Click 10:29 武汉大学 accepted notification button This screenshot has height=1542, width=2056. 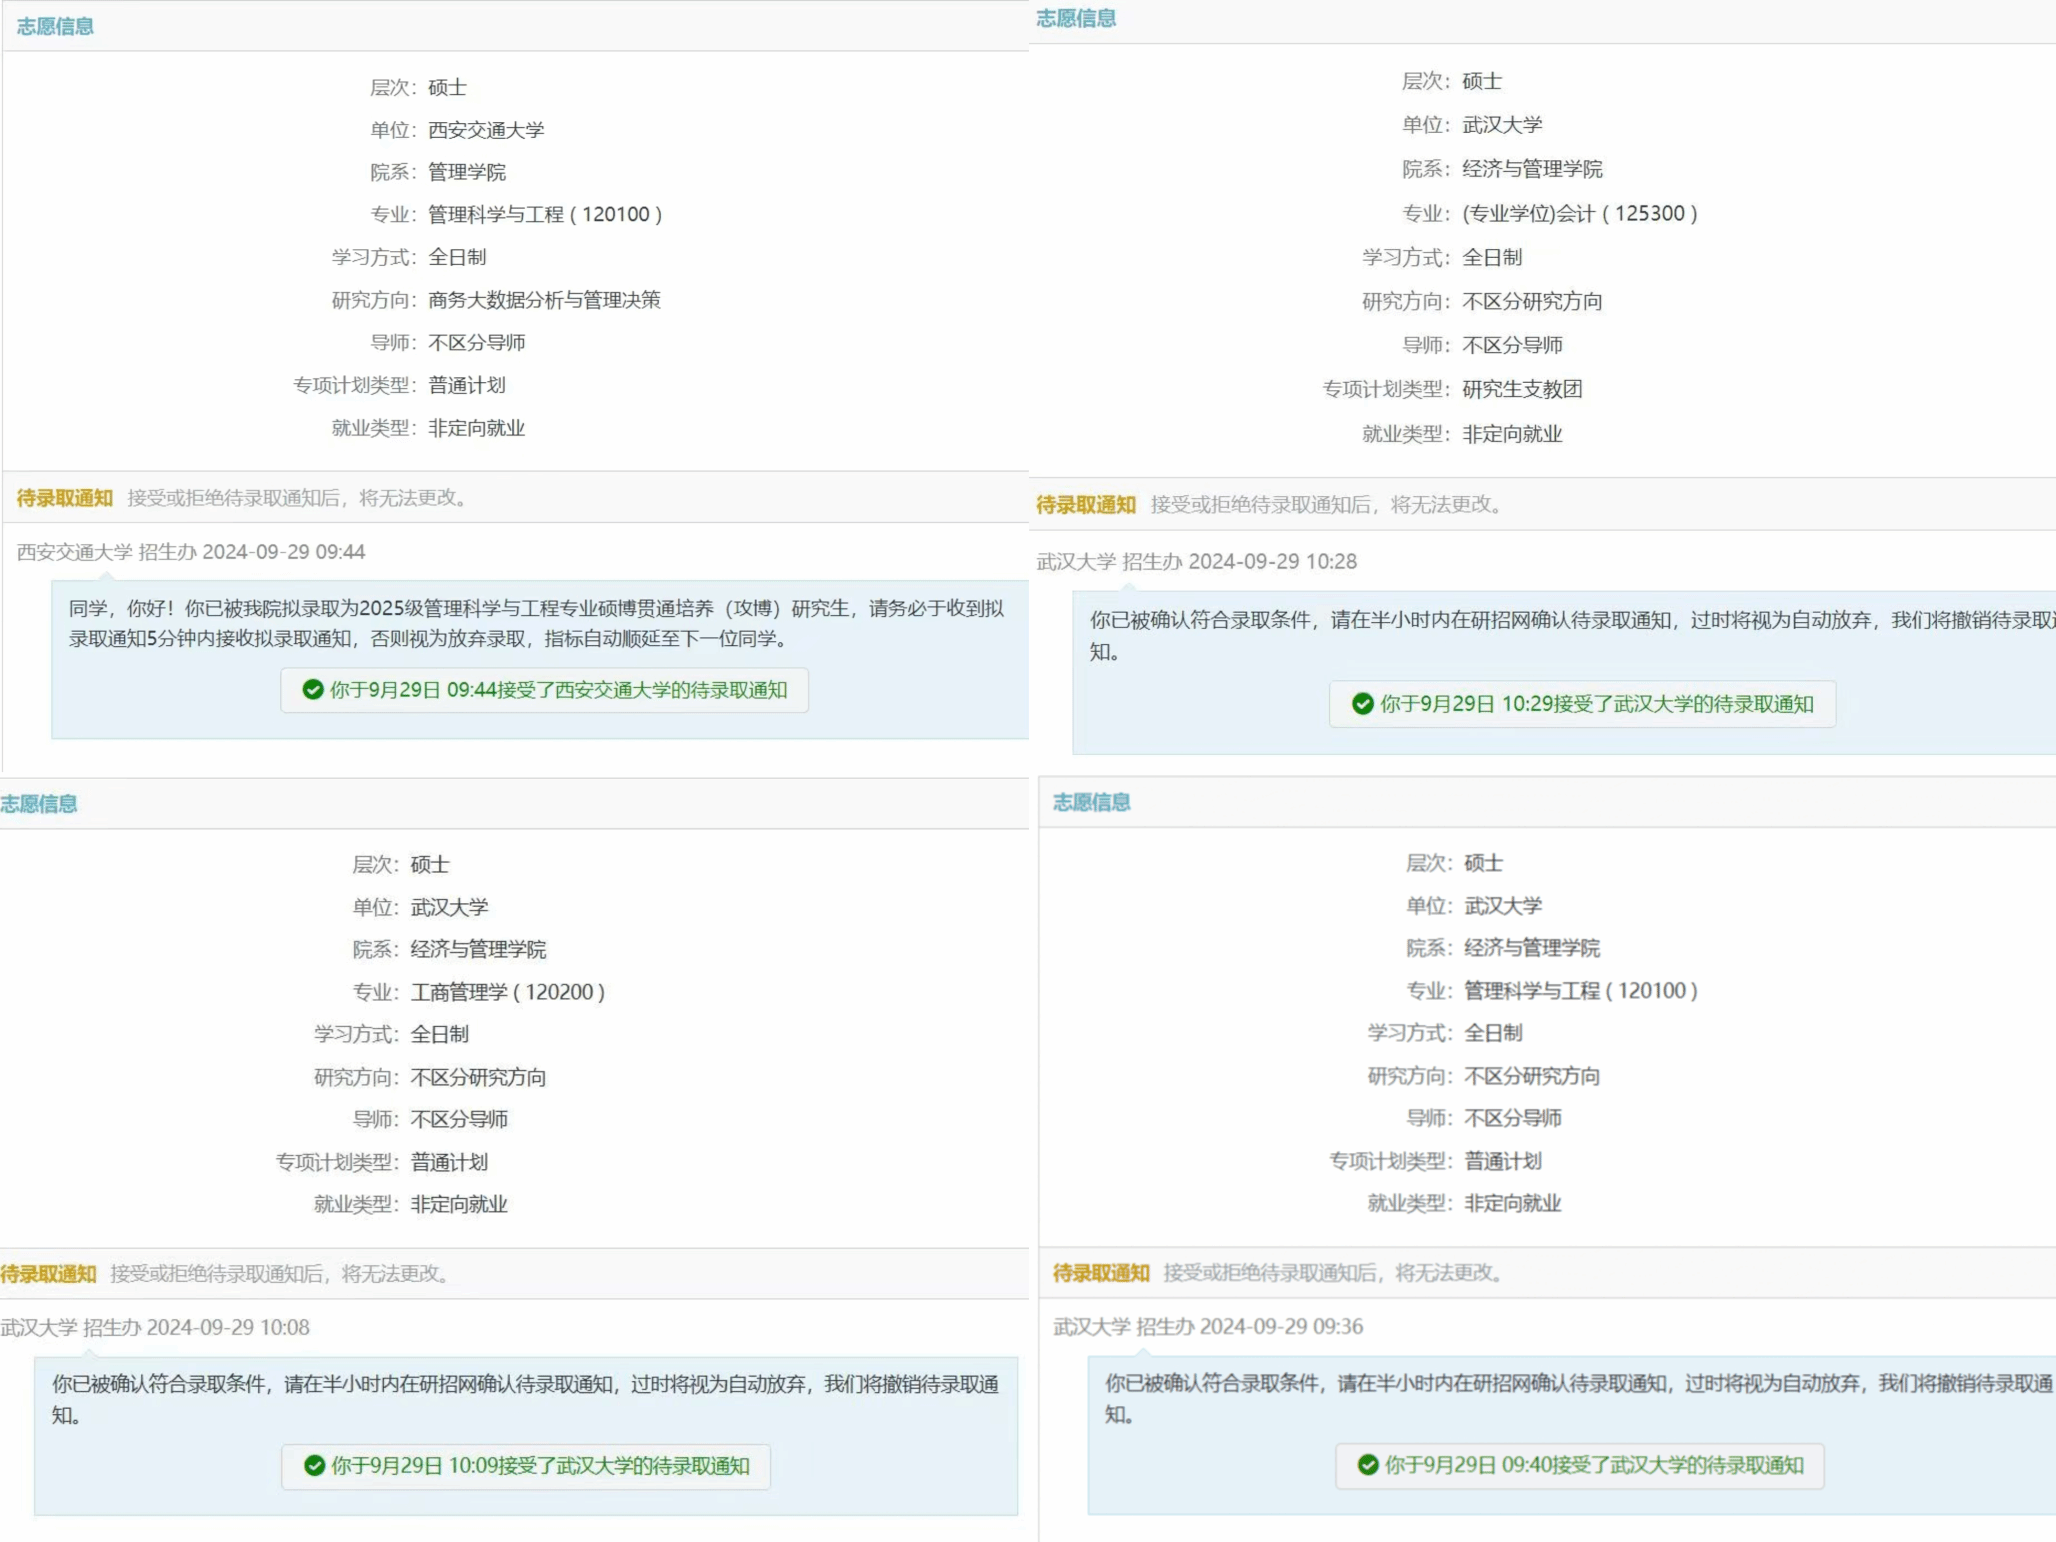point(1582,704)
